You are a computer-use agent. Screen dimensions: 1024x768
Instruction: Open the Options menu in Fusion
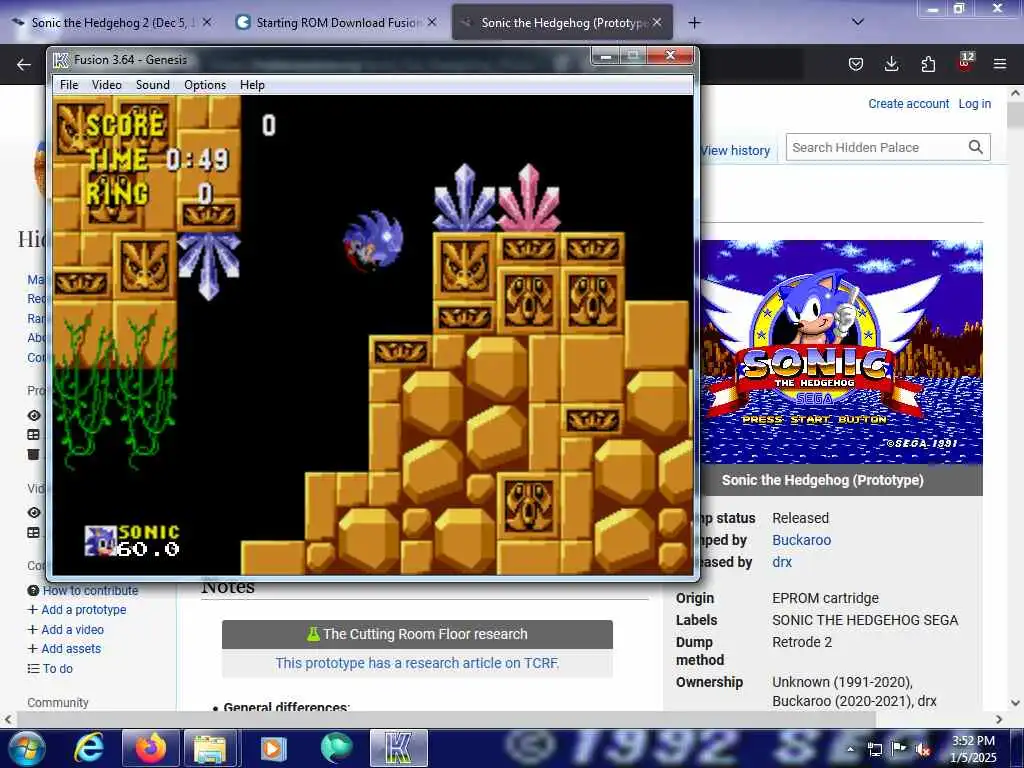(205, 85)
